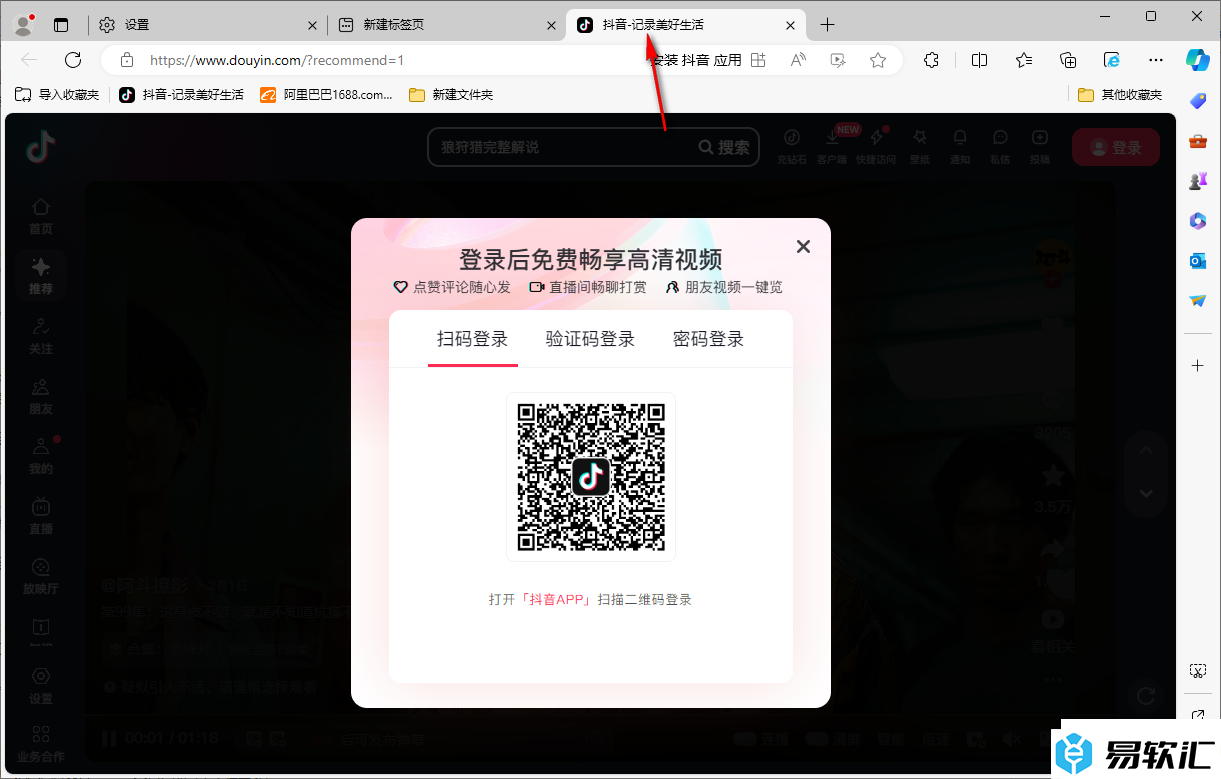The width and height of the screenshot is (1221, 779).
Task: Open 直播 in Douyin sidebar
Action: tap(41, 516)
